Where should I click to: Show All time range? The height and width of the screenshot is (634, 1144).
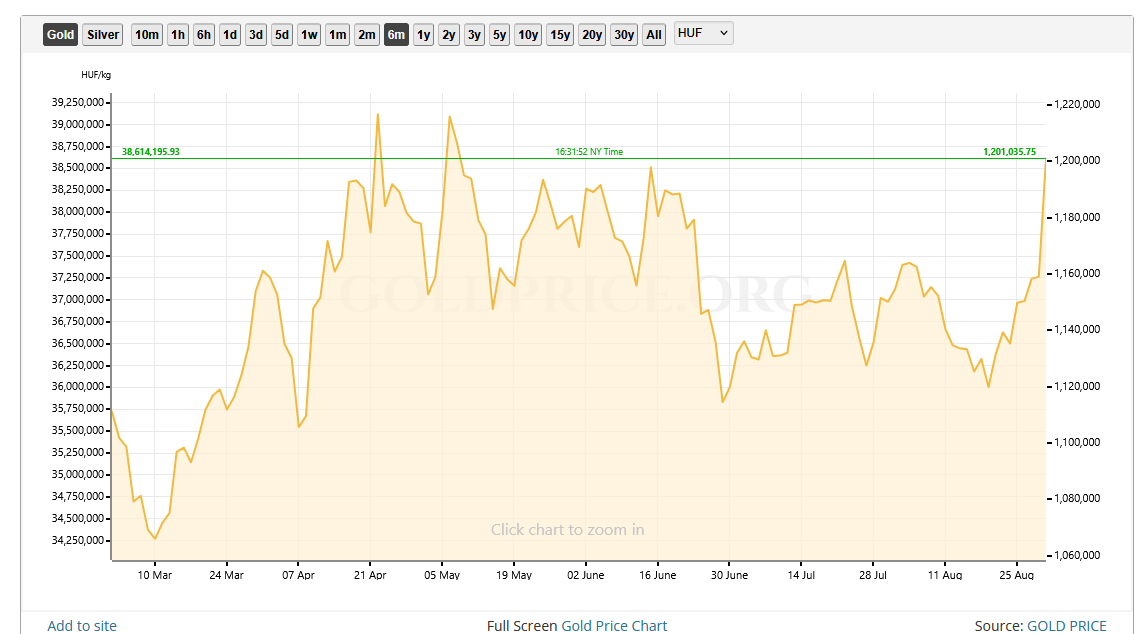(654, 34)
